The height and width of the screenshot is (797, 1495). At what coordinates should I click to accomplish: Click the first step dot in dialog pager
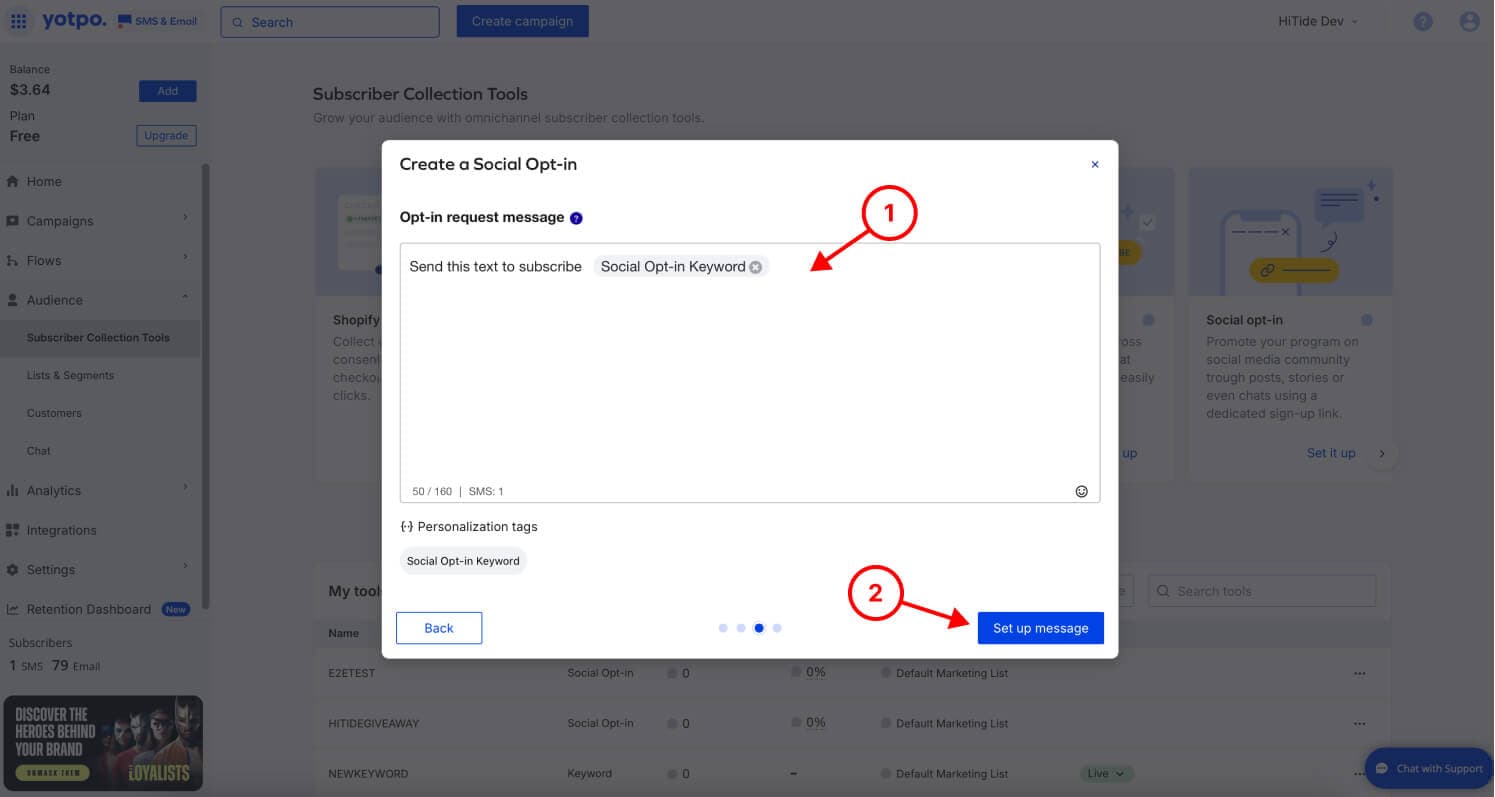click(x=723, y=628)
